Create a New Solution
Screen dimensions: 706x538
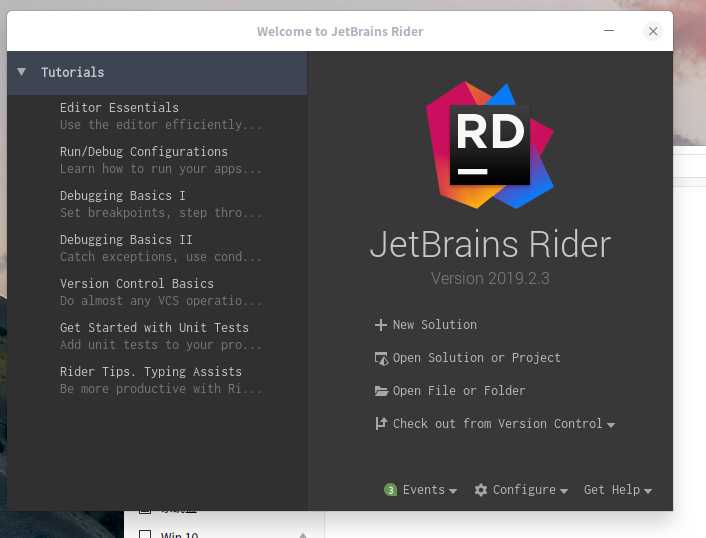coord(425,325)
